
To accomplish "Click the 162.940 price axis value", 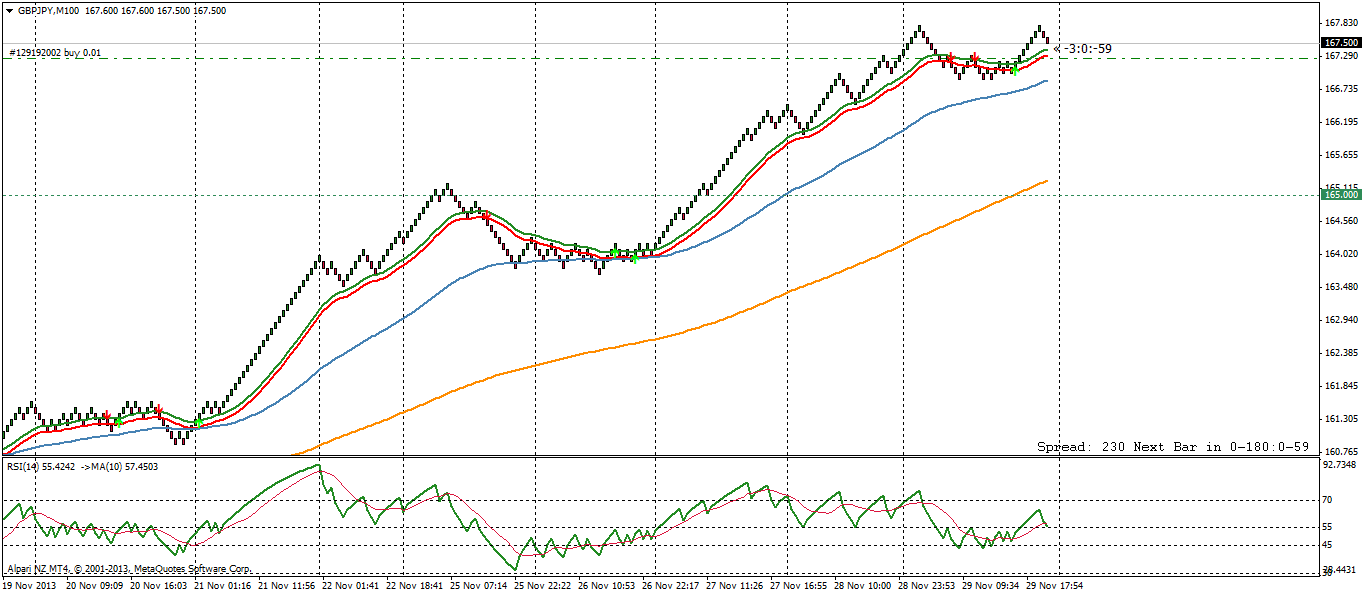I will (1340, 320).
